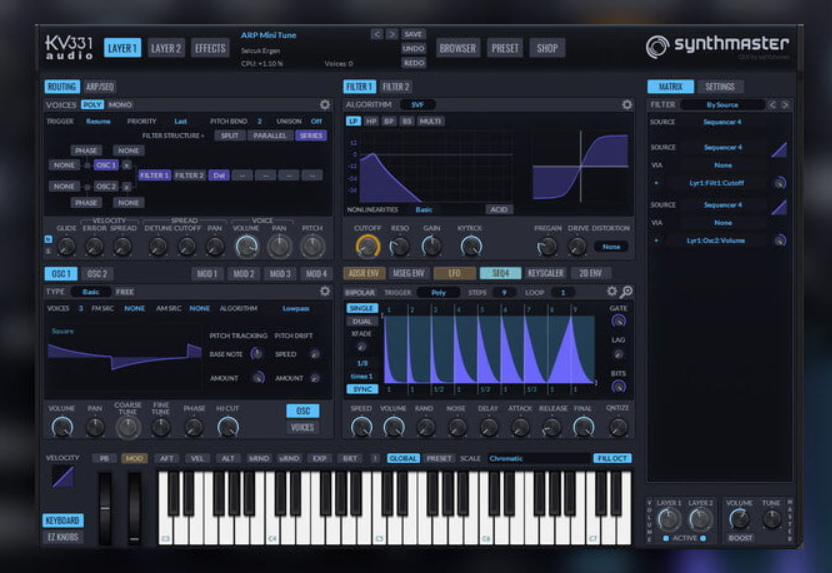Click the ARP Mini Tune preset name
The width and height of the screenshot is (832, 573).
[x=268, y=35]
